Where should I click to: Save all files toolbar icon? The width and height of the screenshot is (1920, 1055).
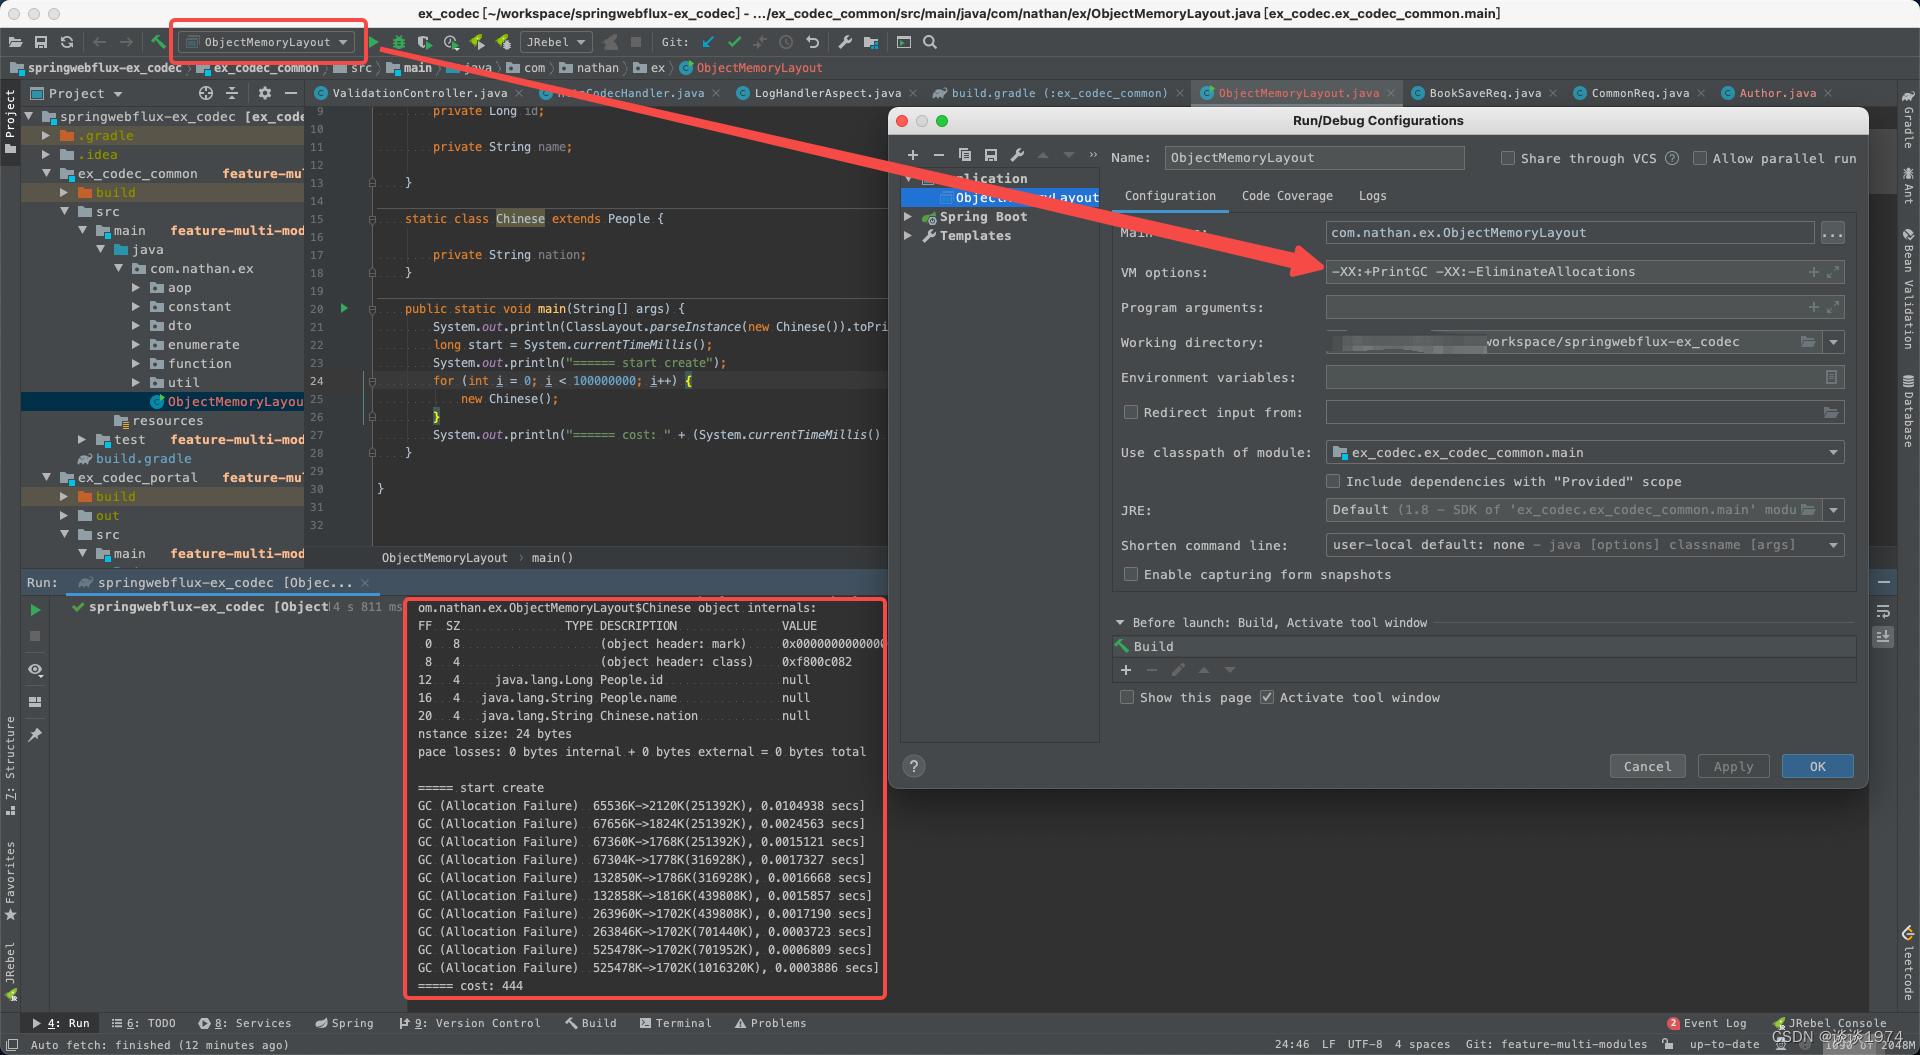click(41, 42)
